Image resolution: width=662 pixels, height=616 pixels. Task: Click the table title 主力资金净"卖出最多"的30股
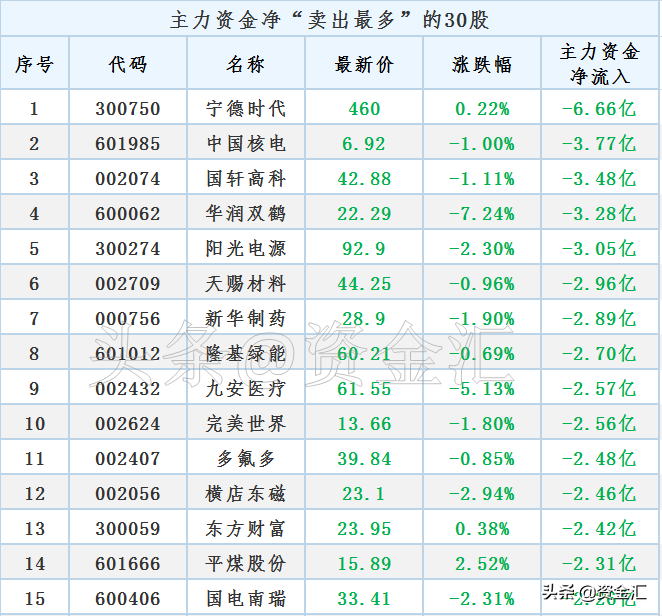click(330, 20)
